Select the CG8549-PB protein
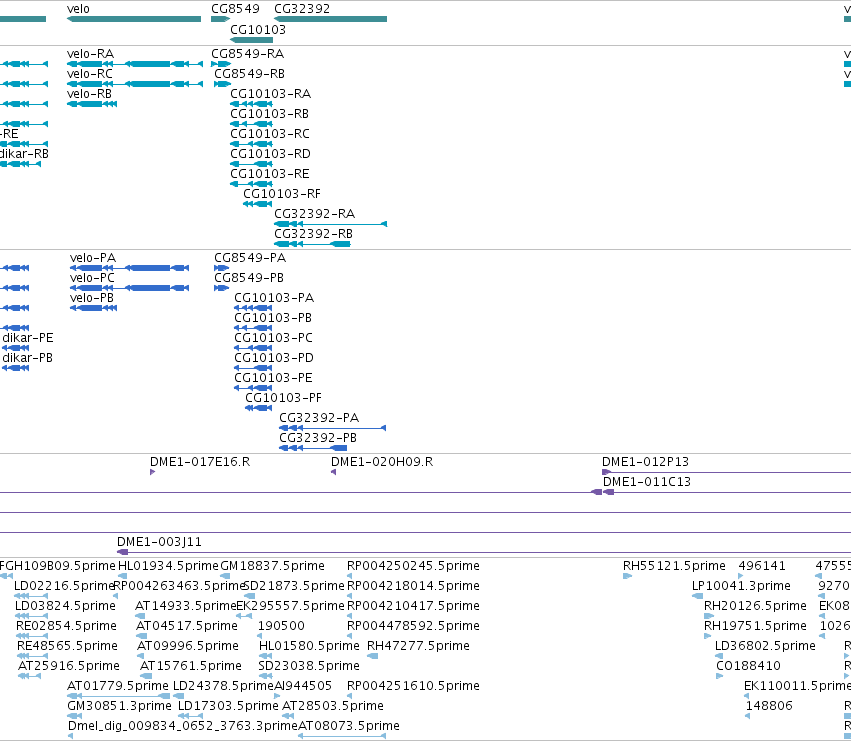Viewport: 851px width, 741px height. [x=221, y=288]
